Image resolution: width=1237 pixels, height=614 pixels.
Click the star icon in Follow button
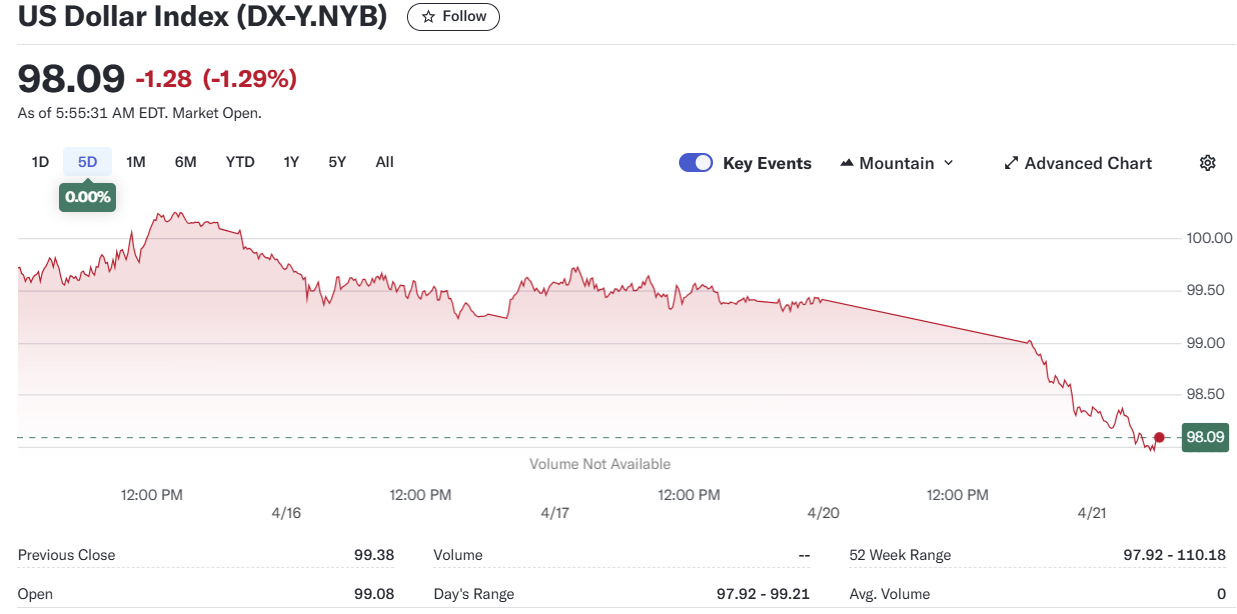[428, 17]
